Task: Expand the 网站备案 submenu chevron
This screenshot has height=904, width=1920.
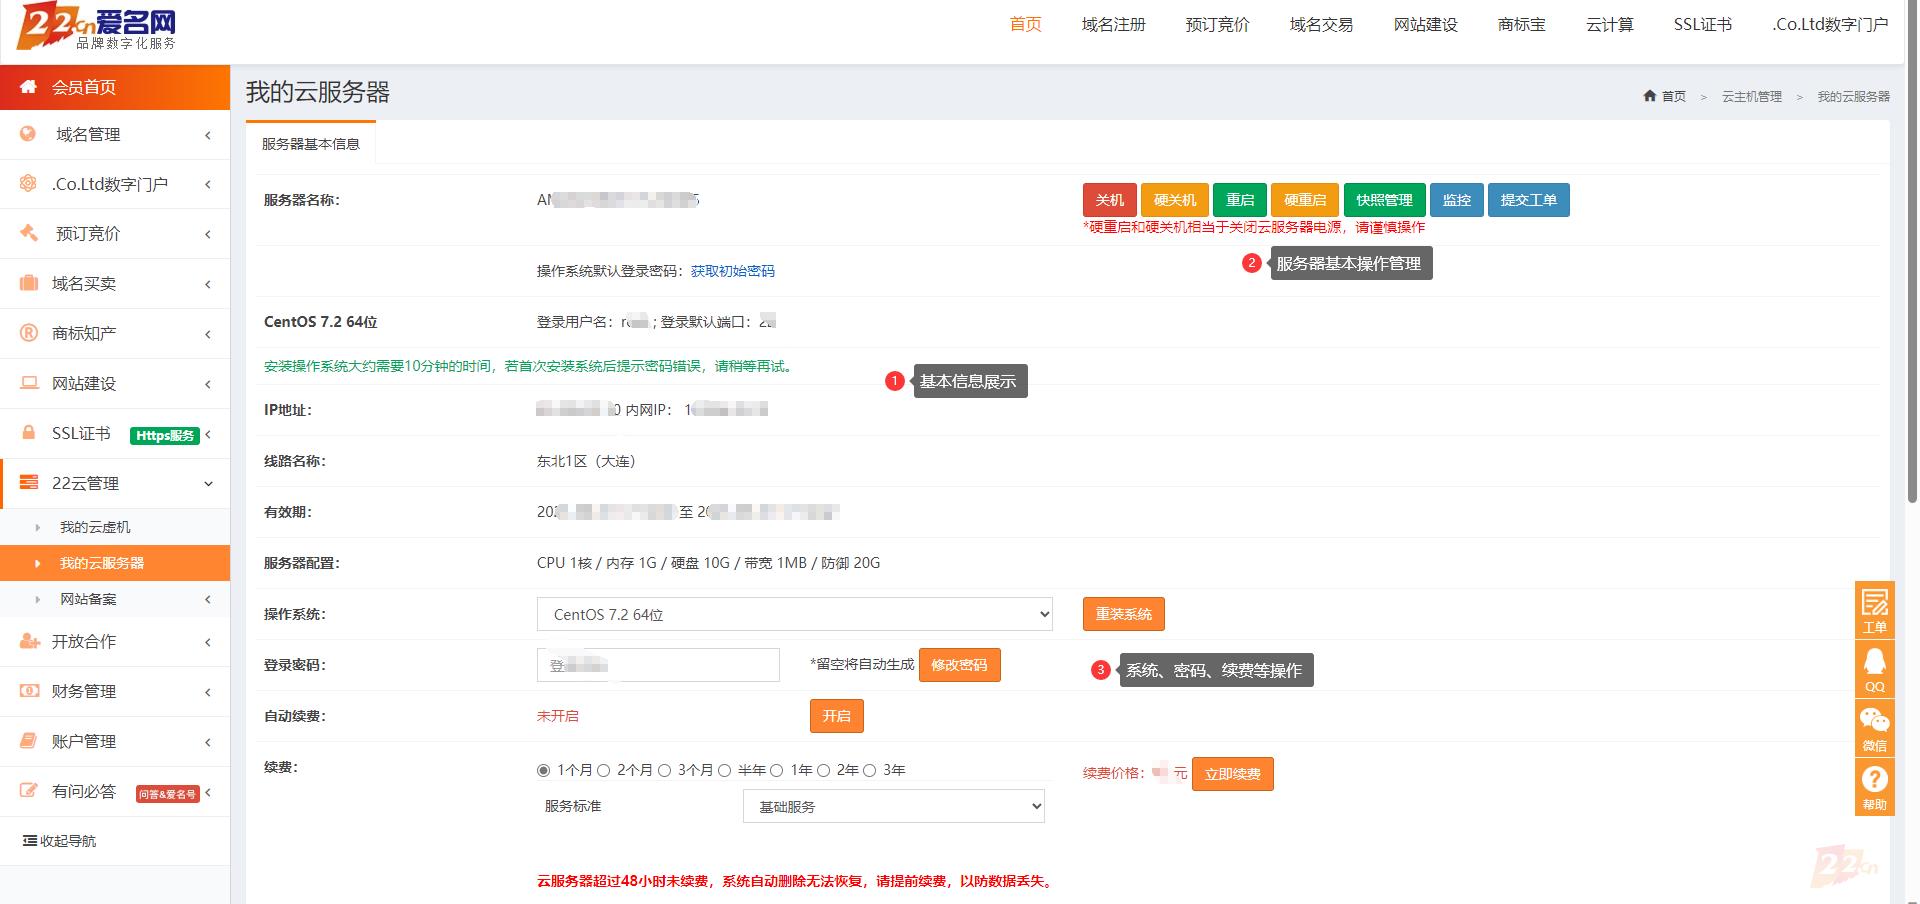Action: click(x=208, y=600)
